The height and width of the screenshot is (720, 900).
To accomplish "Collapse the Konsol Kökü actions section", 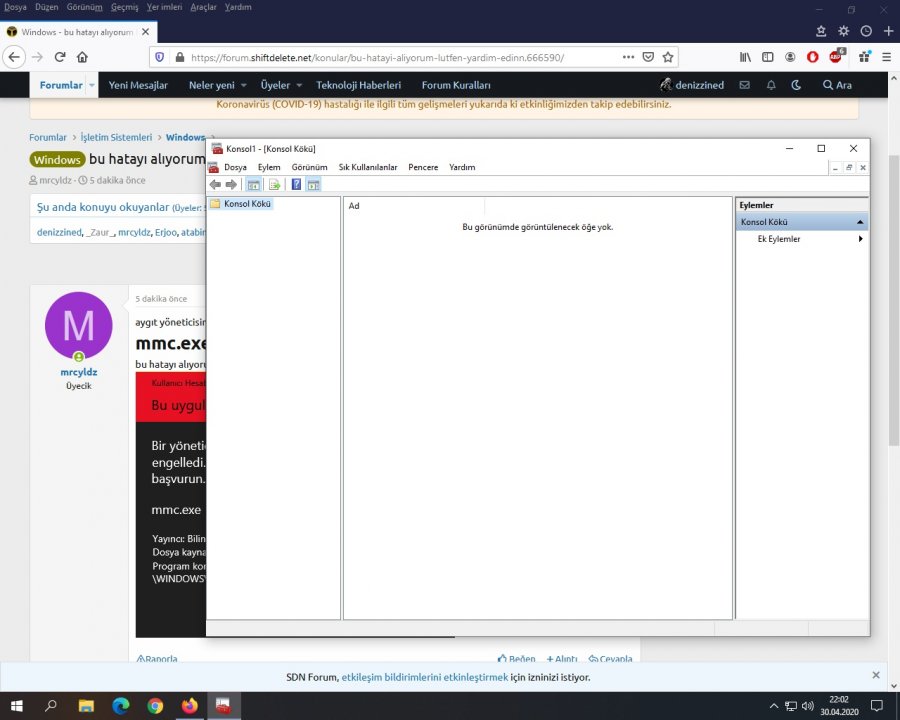I will pos(859,222).
